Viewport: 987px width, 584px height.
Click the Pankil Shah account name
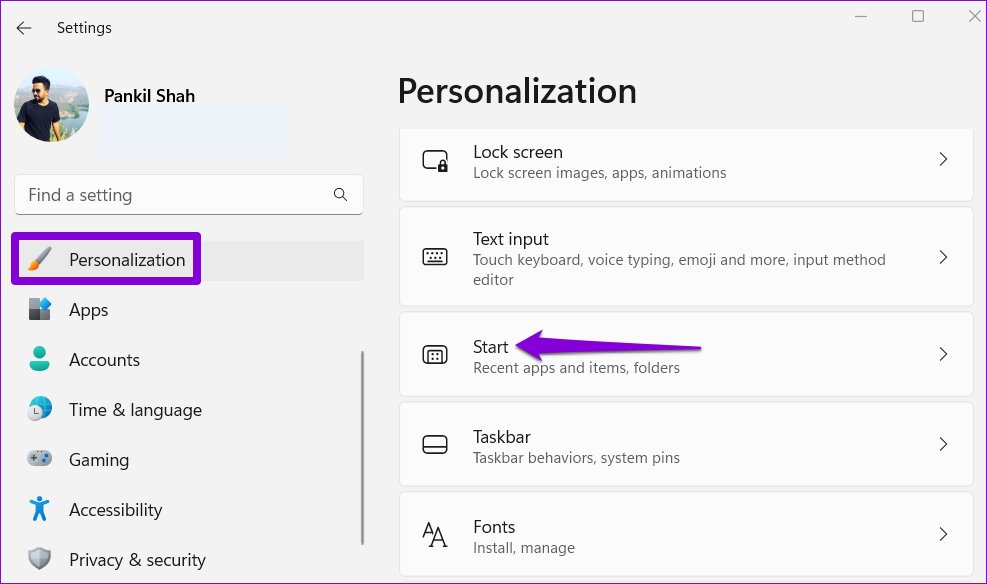click(149, 96)
